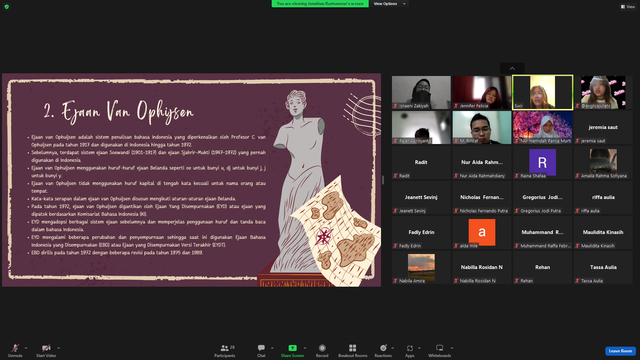Select aida mile's orange avatar tile
The width and height of the screenshot is (640, 360).
[x=482, y=232]
